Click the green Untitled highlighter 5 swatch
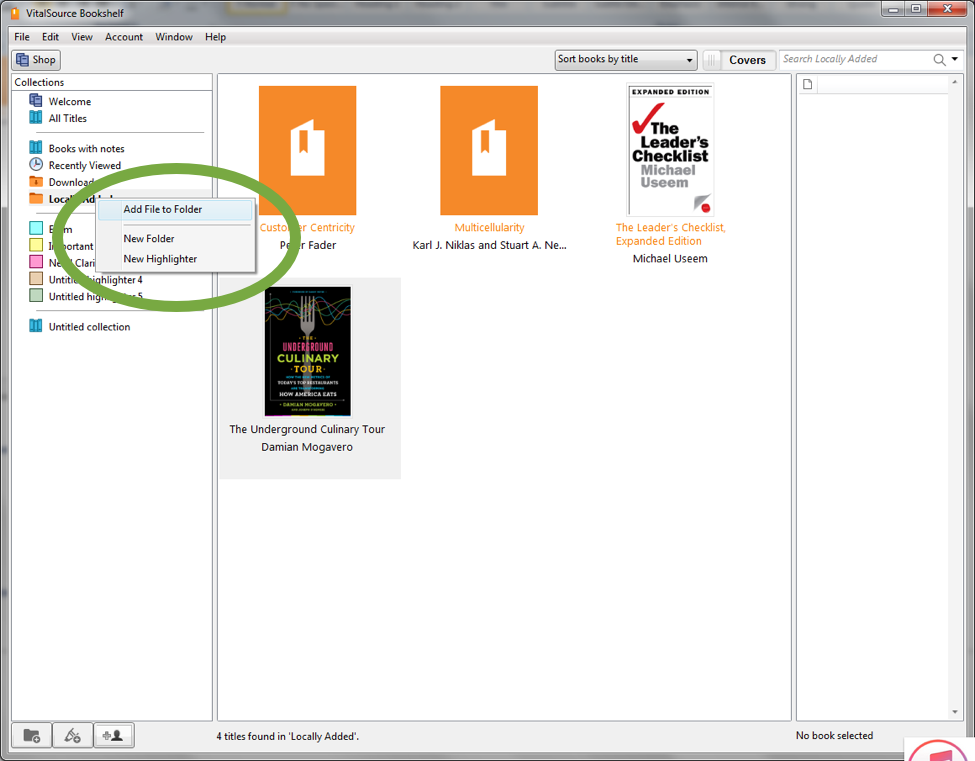This screenshot has width=975, height=761. (36, 296)
